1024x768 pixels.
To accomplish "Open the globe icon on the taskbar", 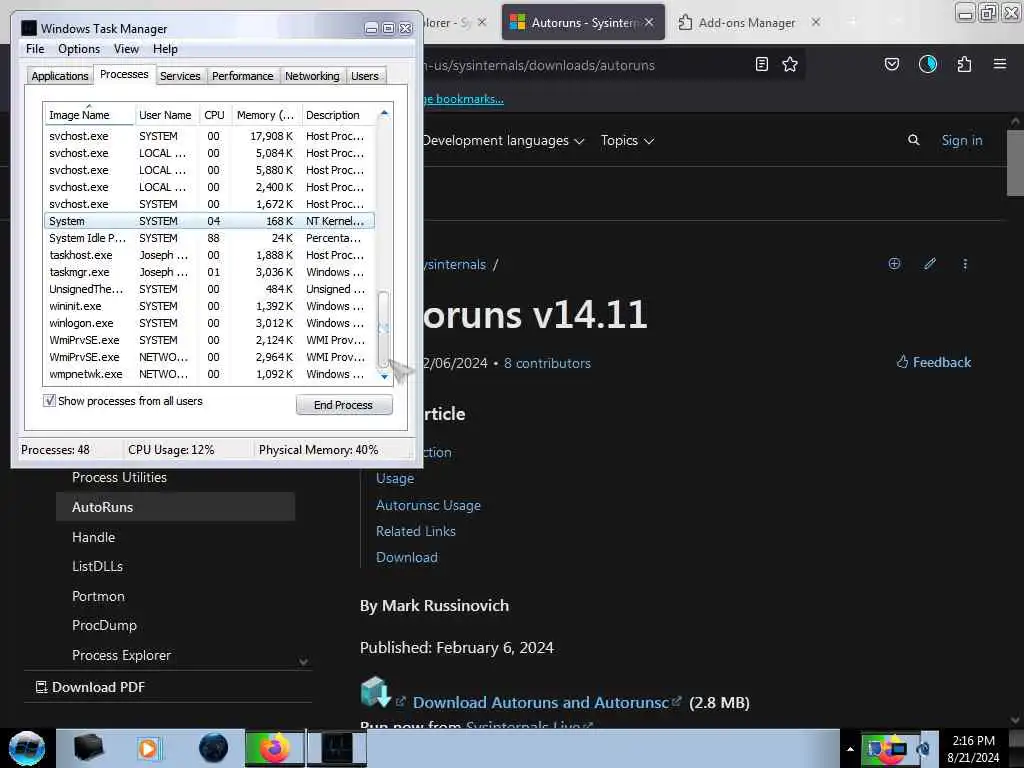I will pos(214,748).
